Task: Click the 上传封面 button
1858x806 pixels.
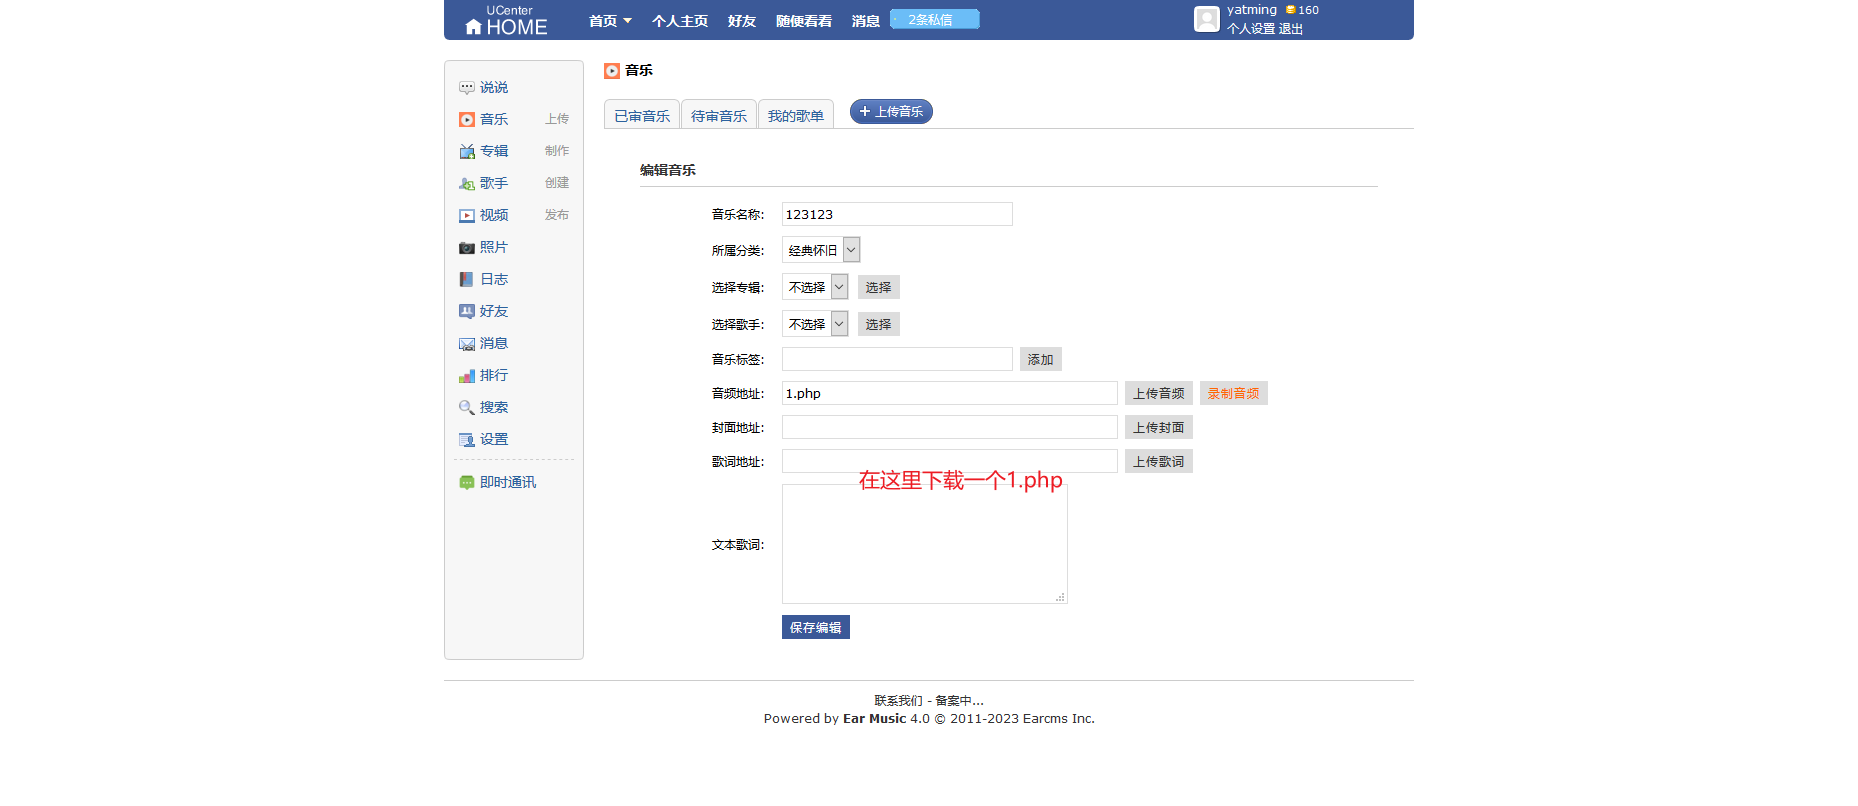Action: pyautogui.click(x=1159, y=427)
